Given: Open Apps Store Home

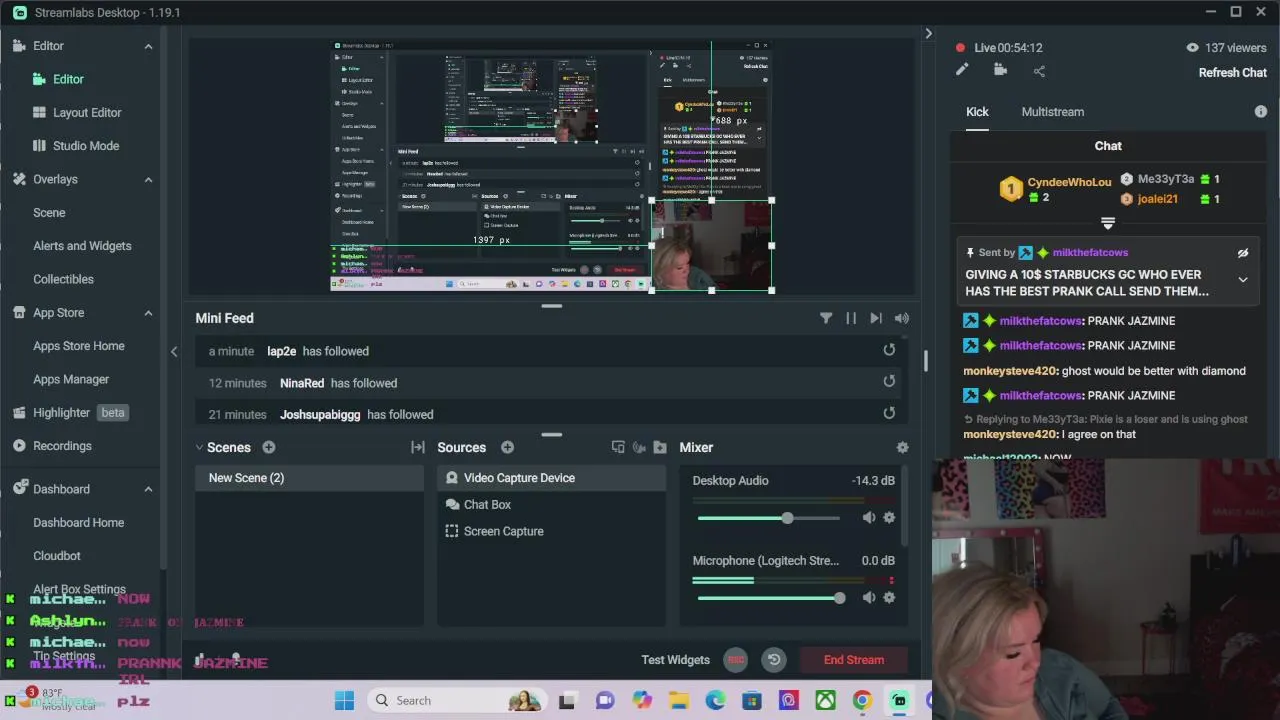Looking at the screenshot, I should pos(79,346).
